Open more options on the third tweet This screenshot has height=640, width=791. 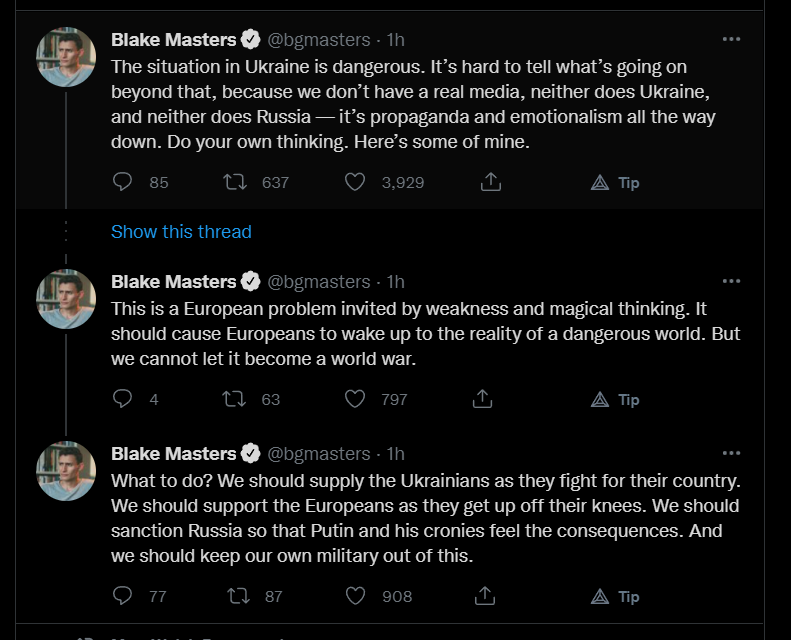(x=731, y=453)
